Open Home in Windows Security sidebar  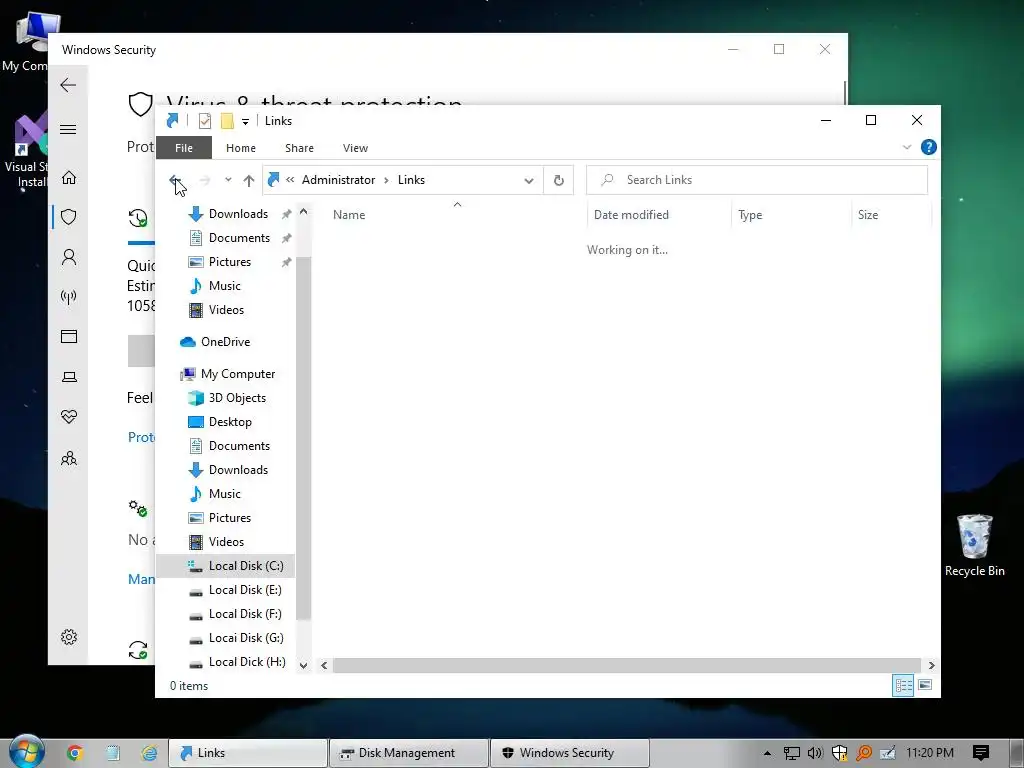[69, 178]
